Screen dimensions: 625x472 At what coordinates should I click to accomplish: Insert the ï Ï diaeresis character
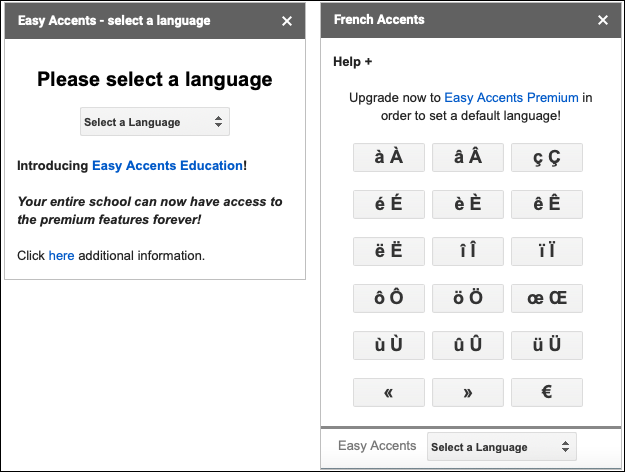[x=547, y=252]
